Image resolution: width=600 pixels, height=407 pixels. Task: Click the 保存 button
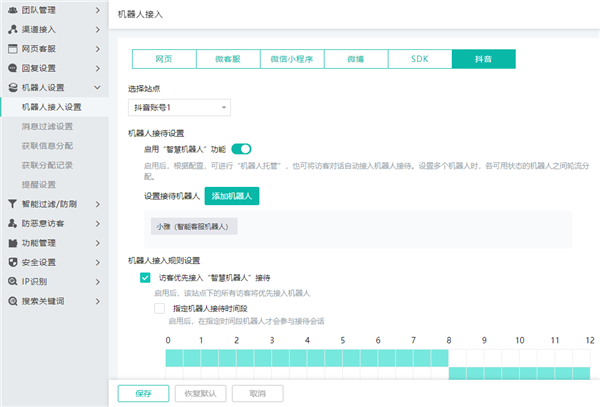pyautogui.click(x=143, y=393)
